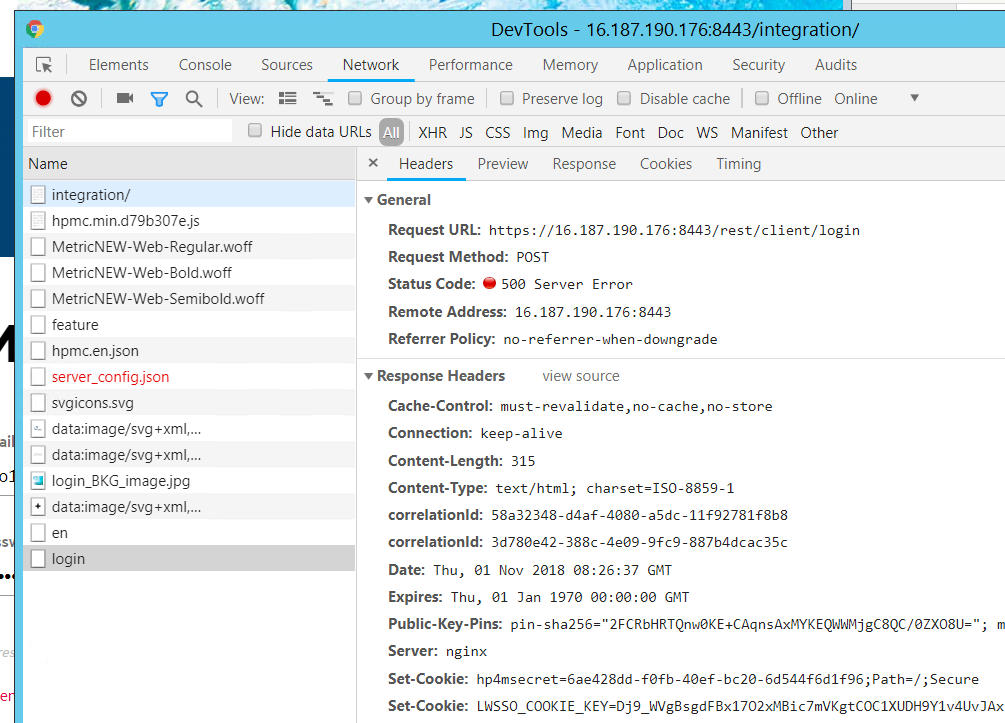Image resolution: width=1005 pixels, height=723 pixels.
Task: Click the view source link
Action: pos(580,376)
